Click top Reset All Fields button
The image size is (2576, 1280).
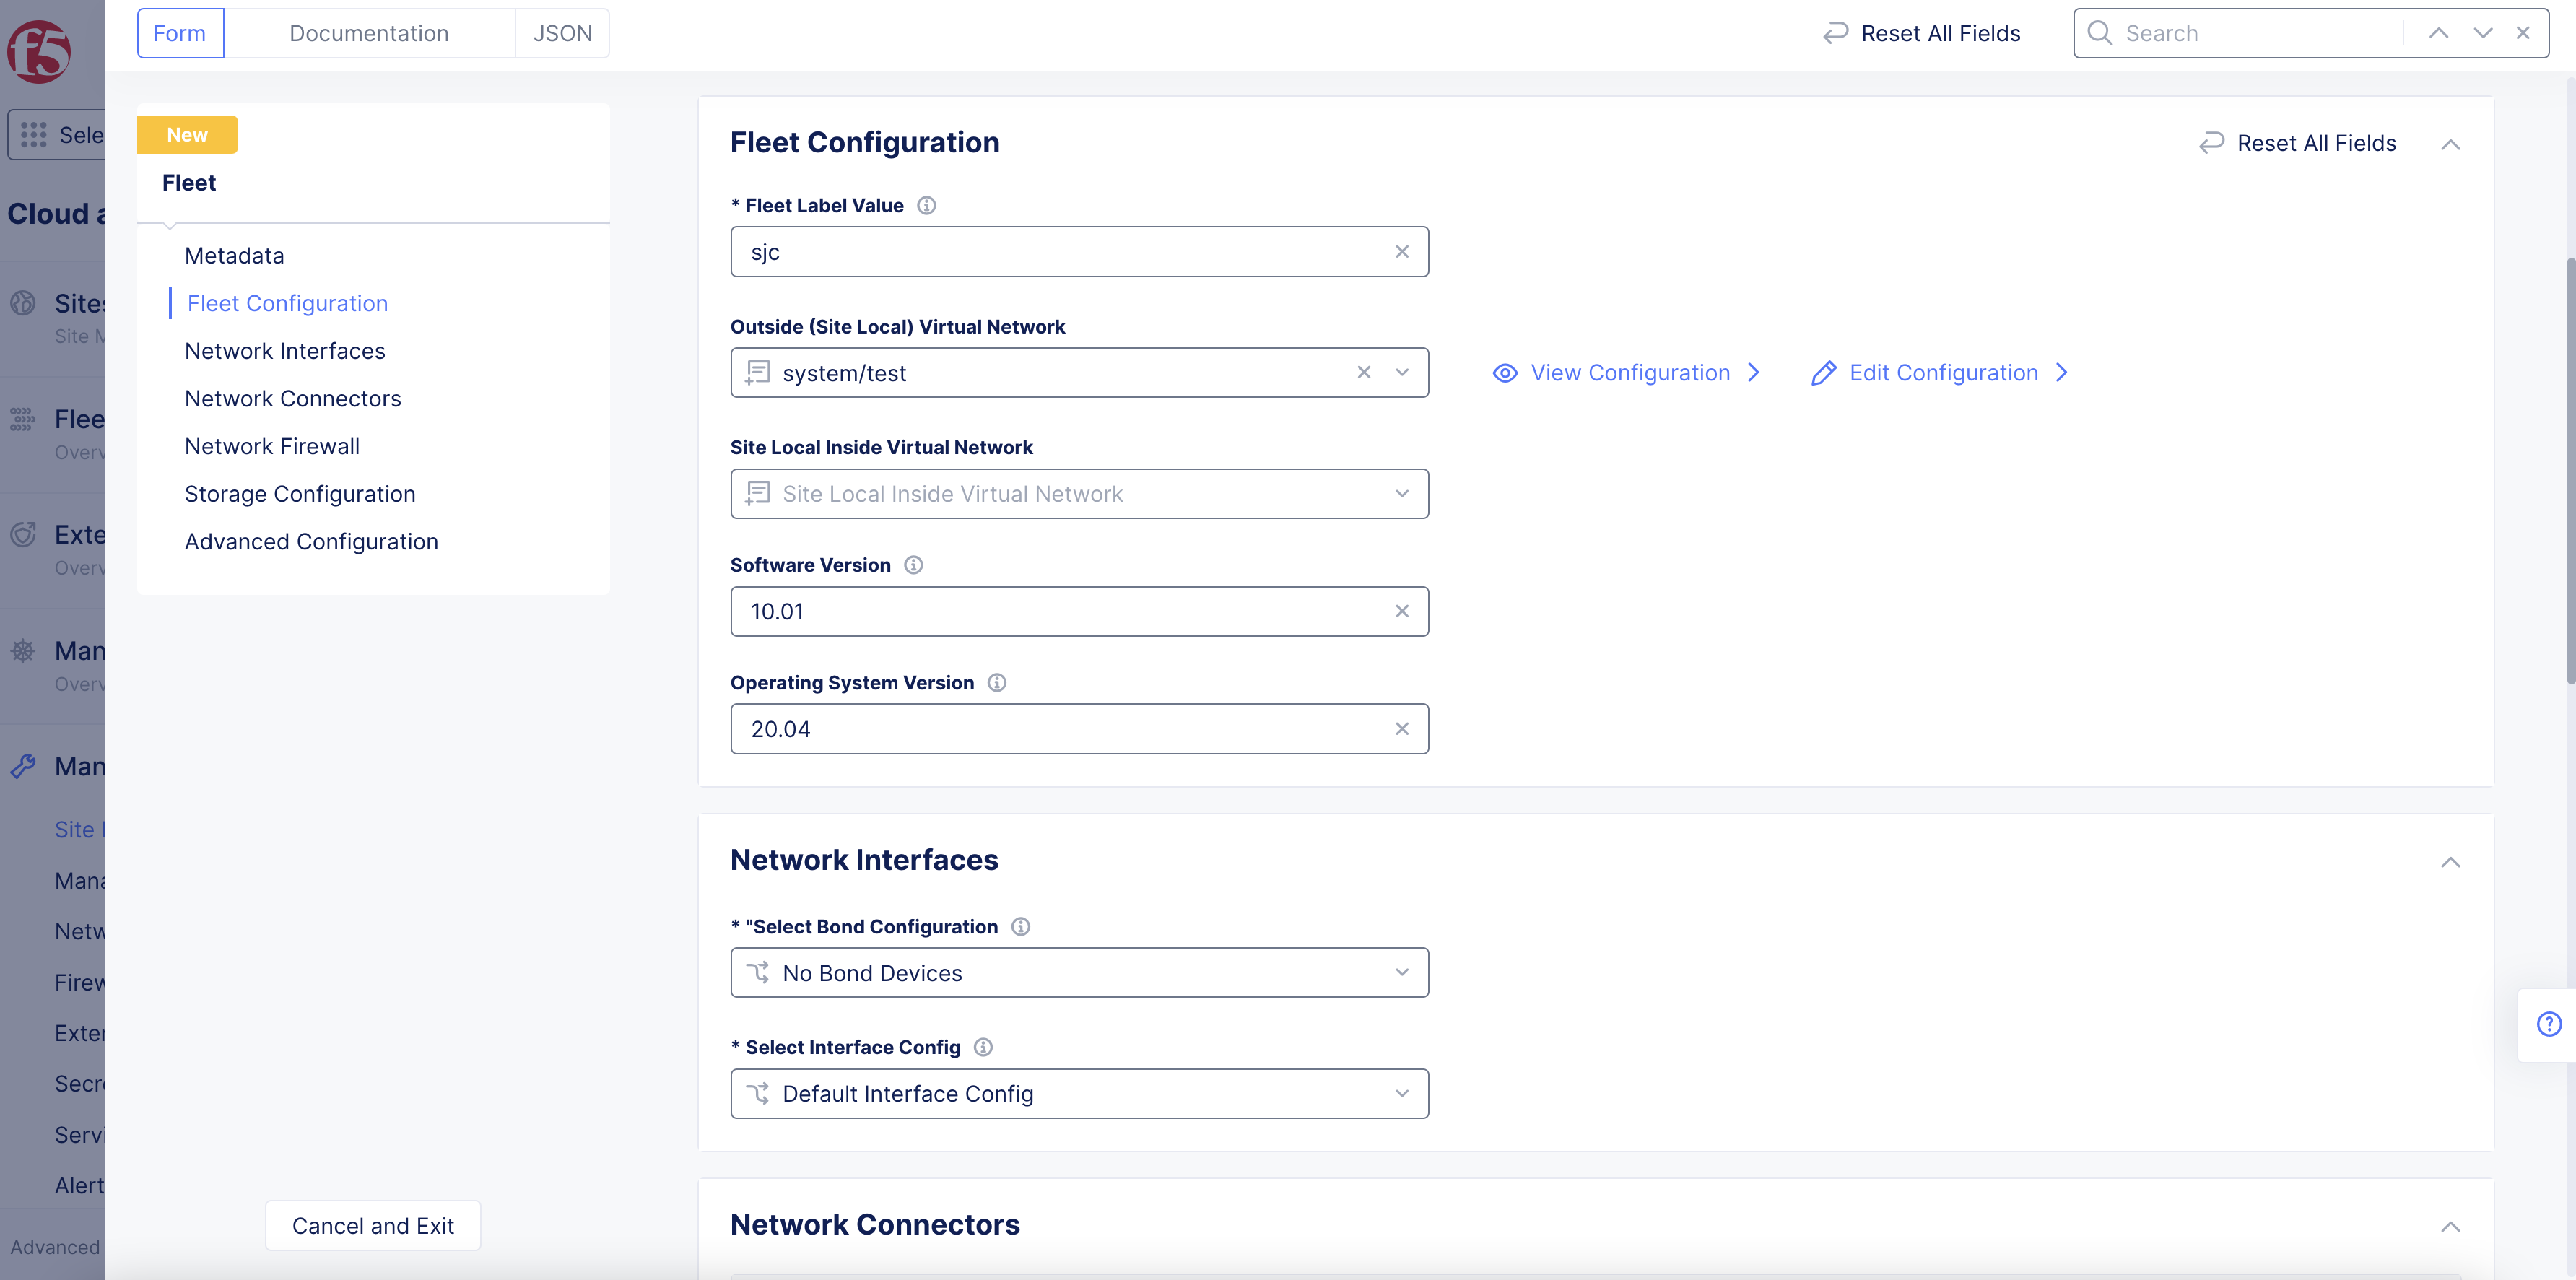pyautogui.click(x=1921, y=33)
